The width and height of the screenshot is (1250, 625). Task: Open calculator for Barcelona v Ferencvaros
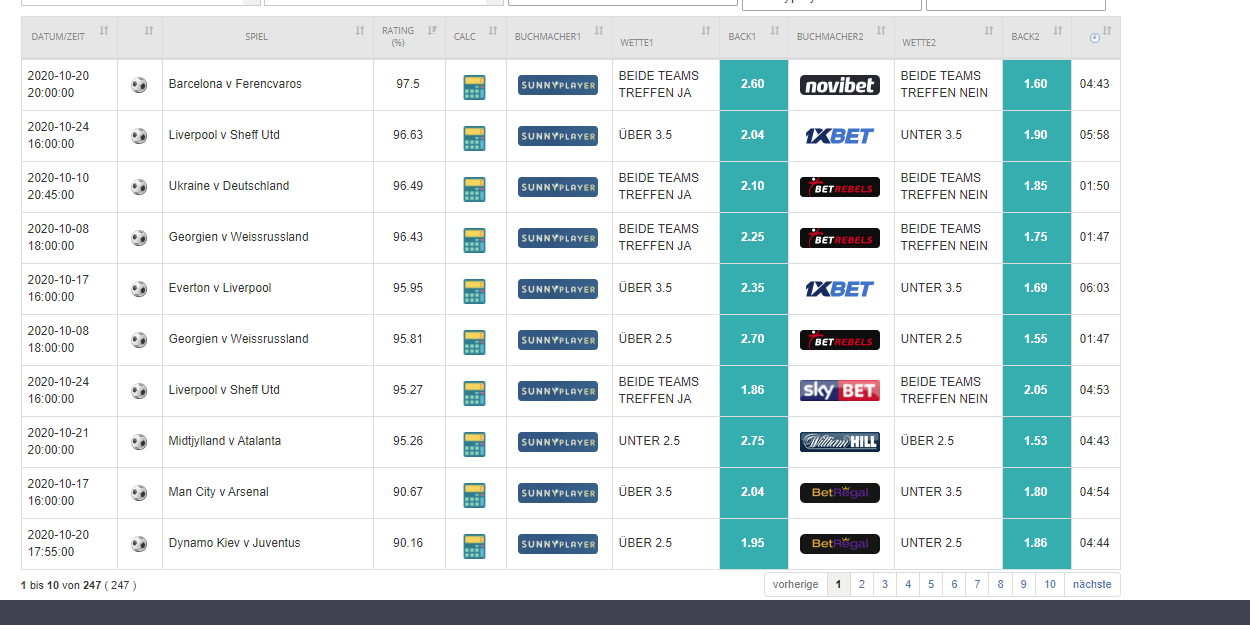pos(475,87)
